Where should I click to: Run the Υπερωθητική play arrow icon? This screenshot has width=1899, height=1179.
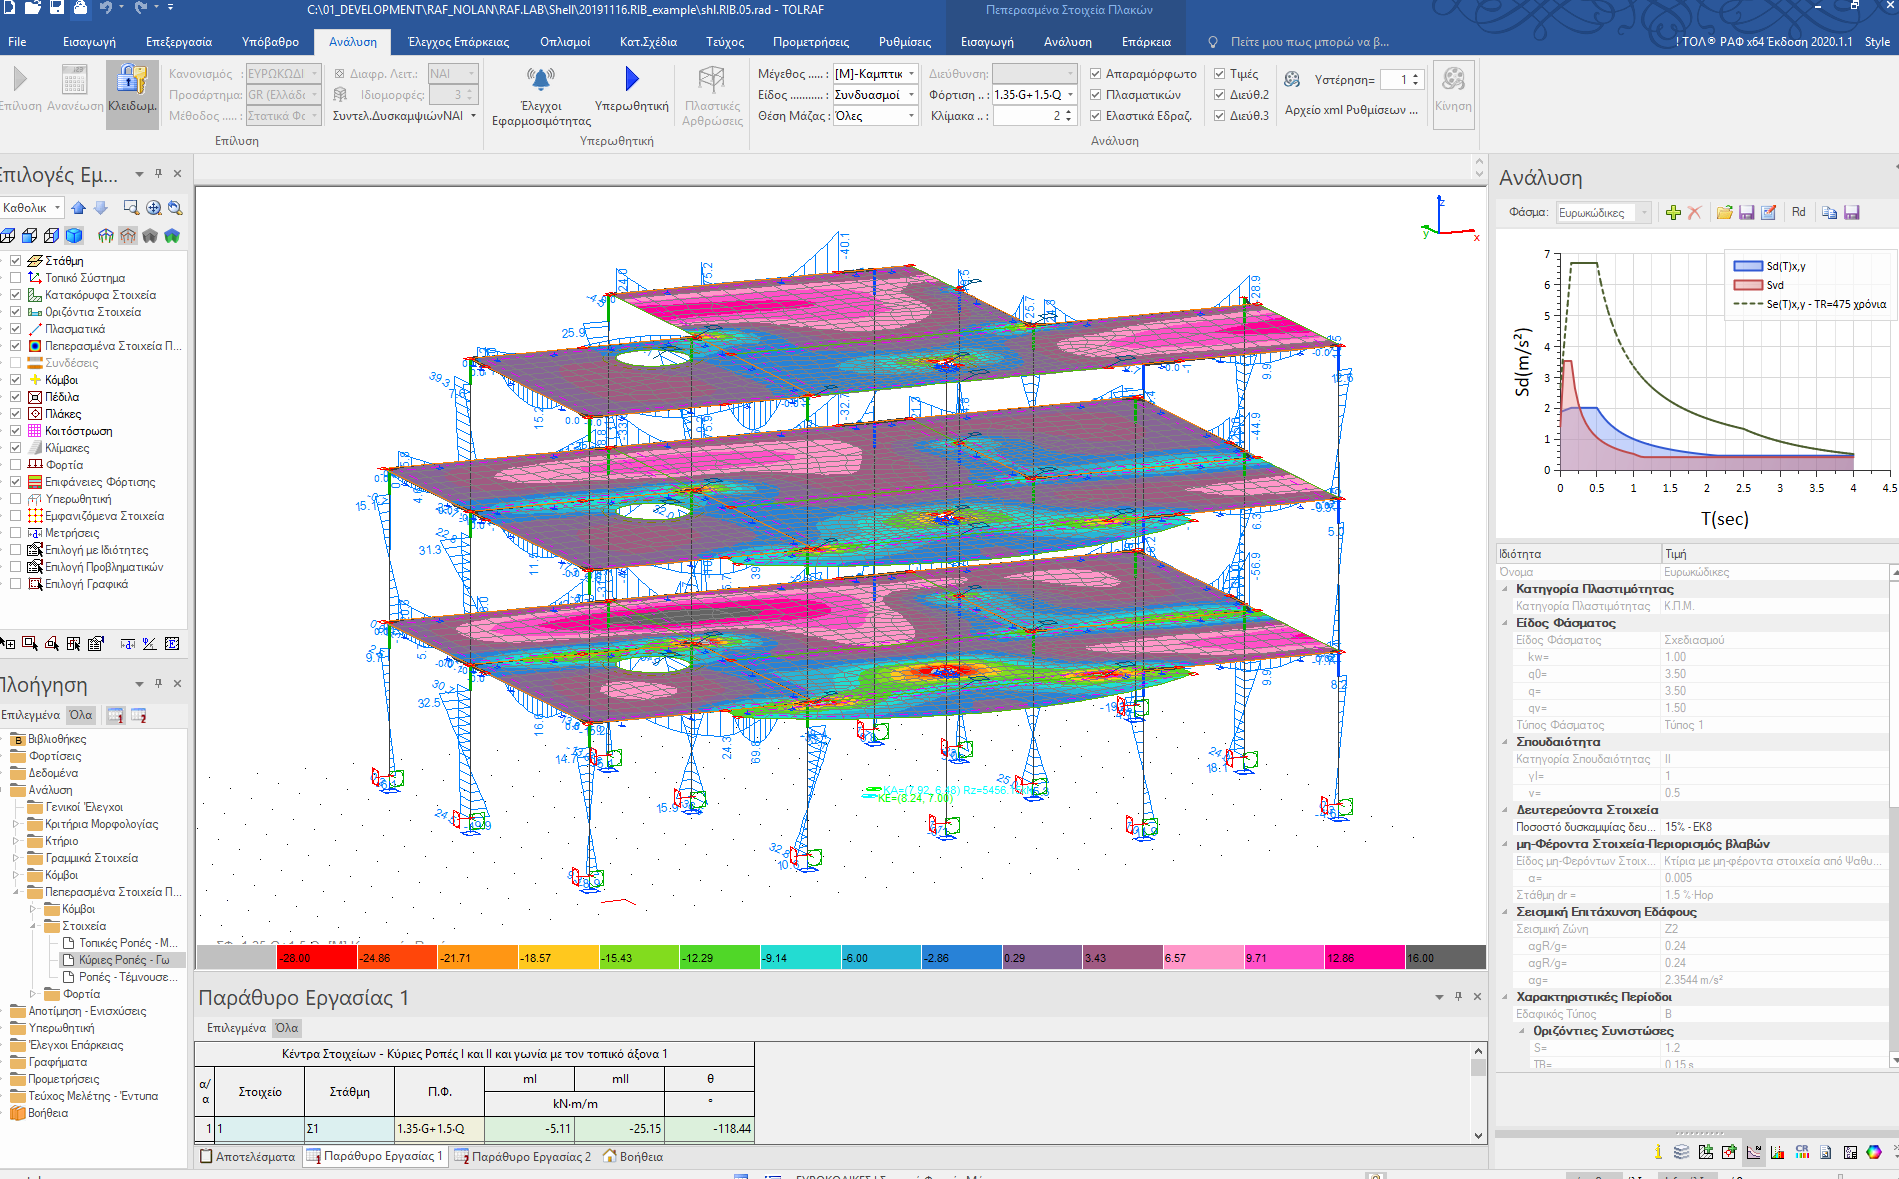631,79
